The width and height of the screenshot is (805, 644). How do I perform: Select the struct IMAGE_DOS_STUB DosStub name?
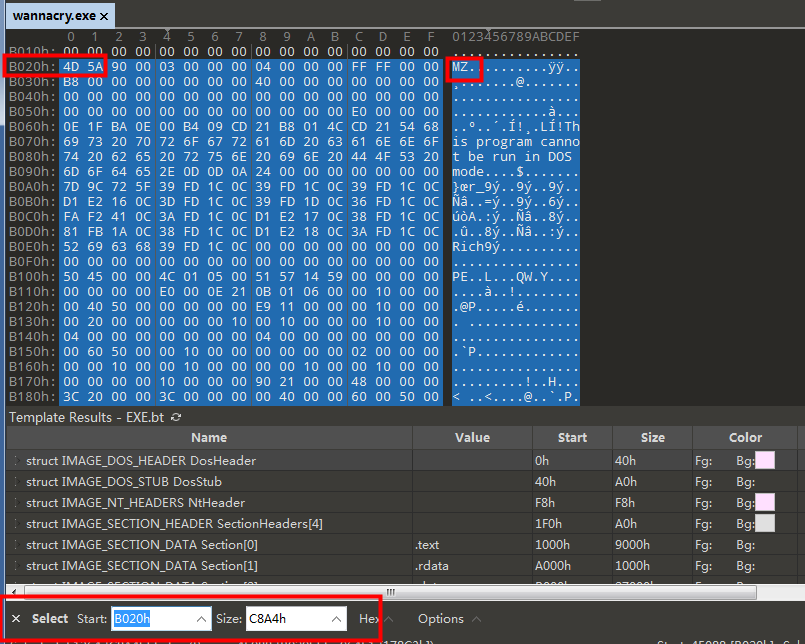124,482
